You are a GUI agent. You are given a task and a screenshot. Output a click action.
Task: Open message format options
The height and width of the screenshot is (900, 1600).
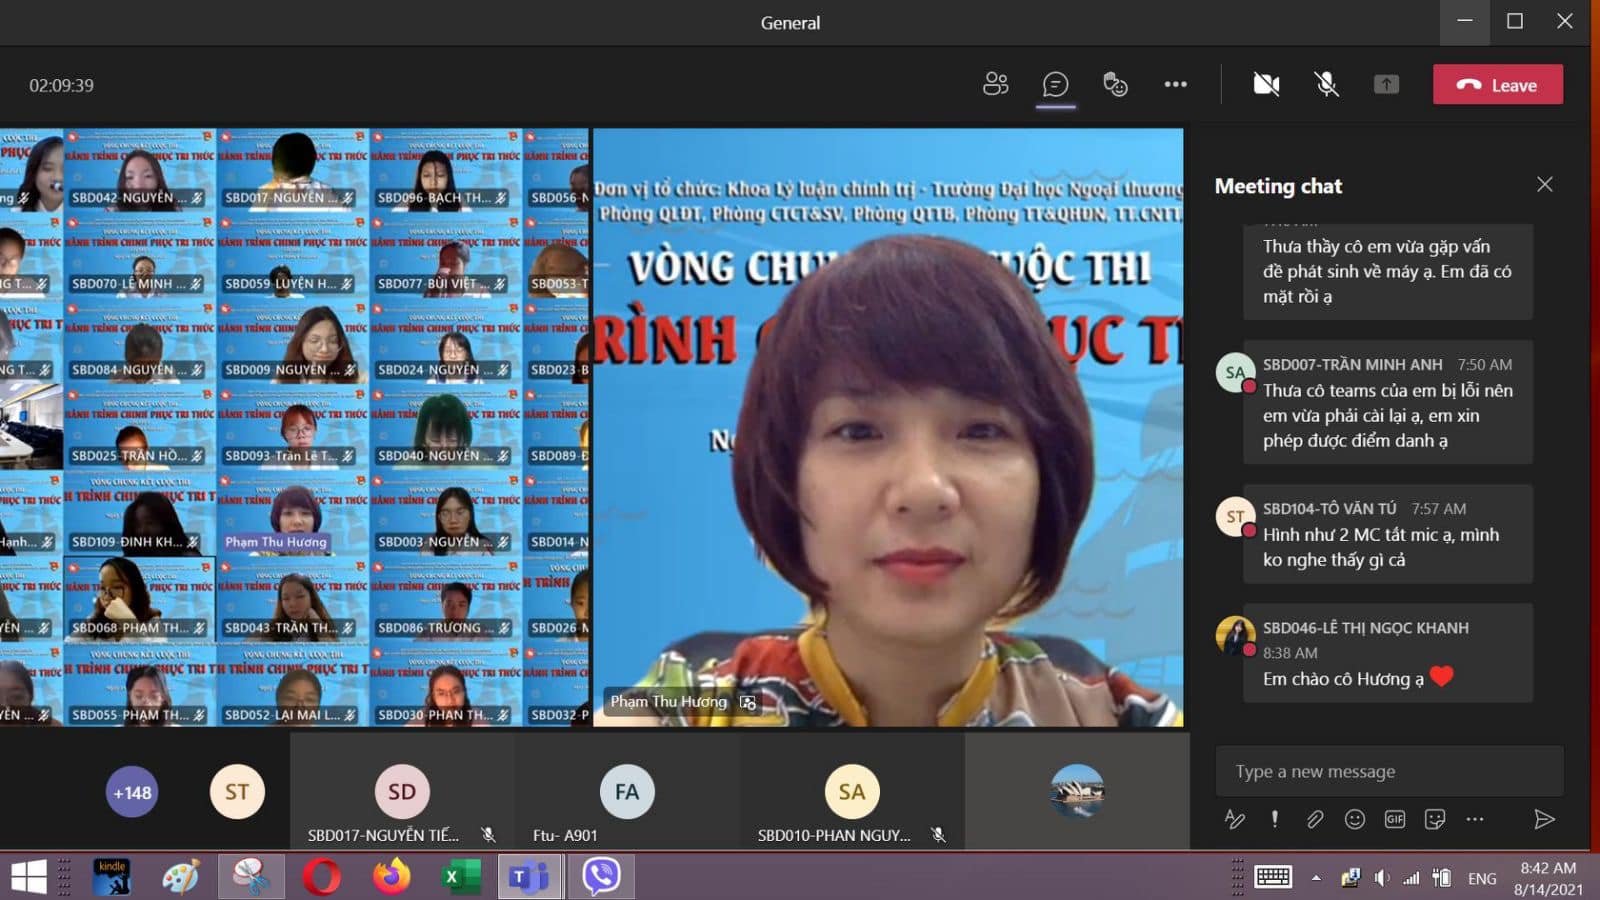(x=1235, y=819)
